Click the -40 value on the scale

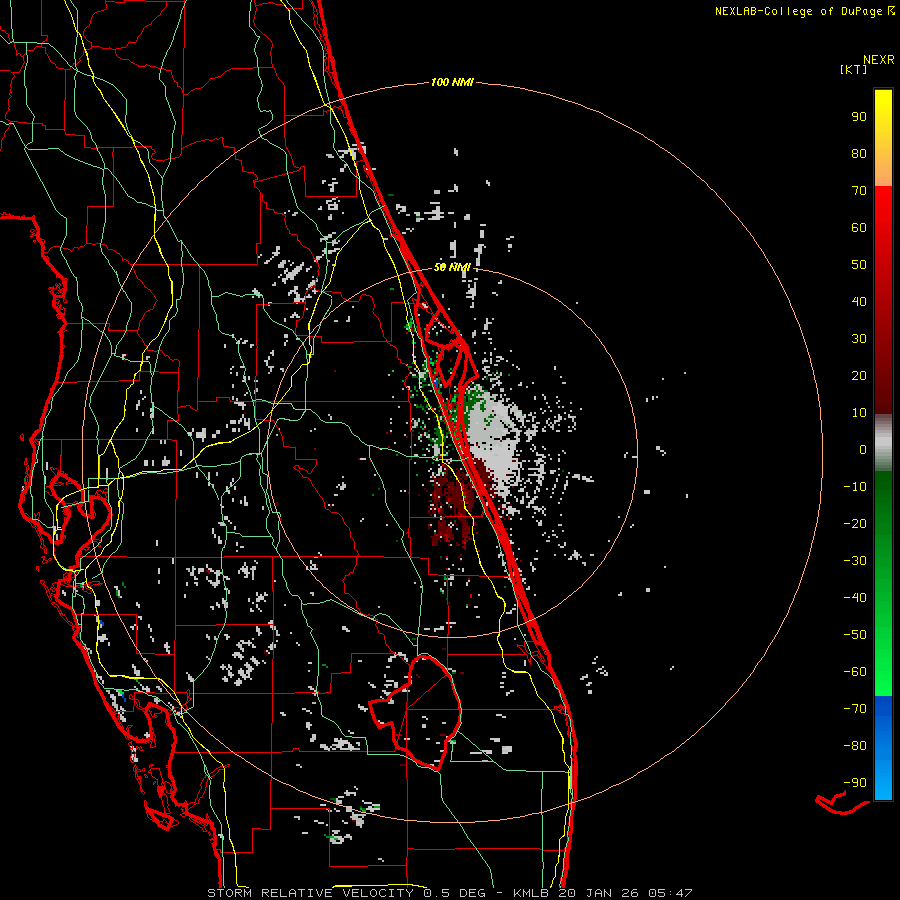(855, 598)
